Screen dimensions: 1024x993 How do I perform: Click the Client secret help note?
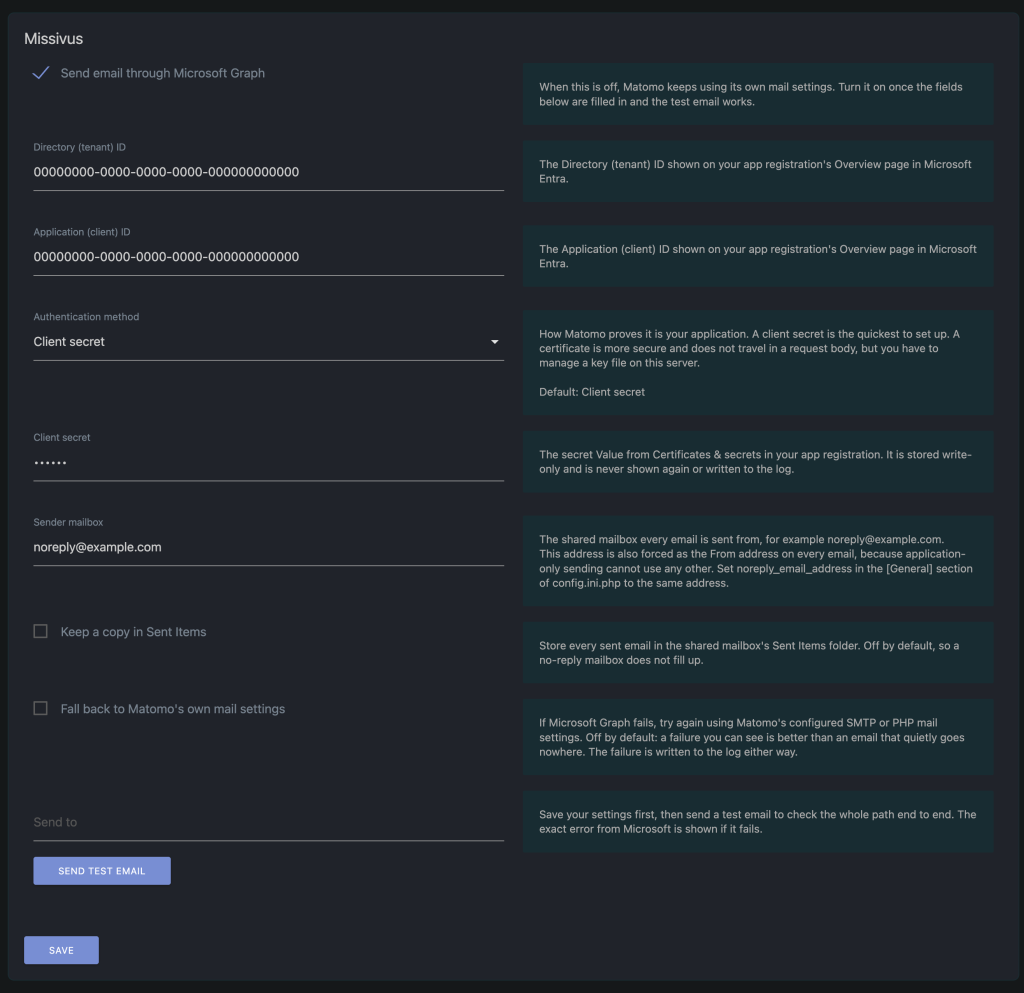point(758,462)
